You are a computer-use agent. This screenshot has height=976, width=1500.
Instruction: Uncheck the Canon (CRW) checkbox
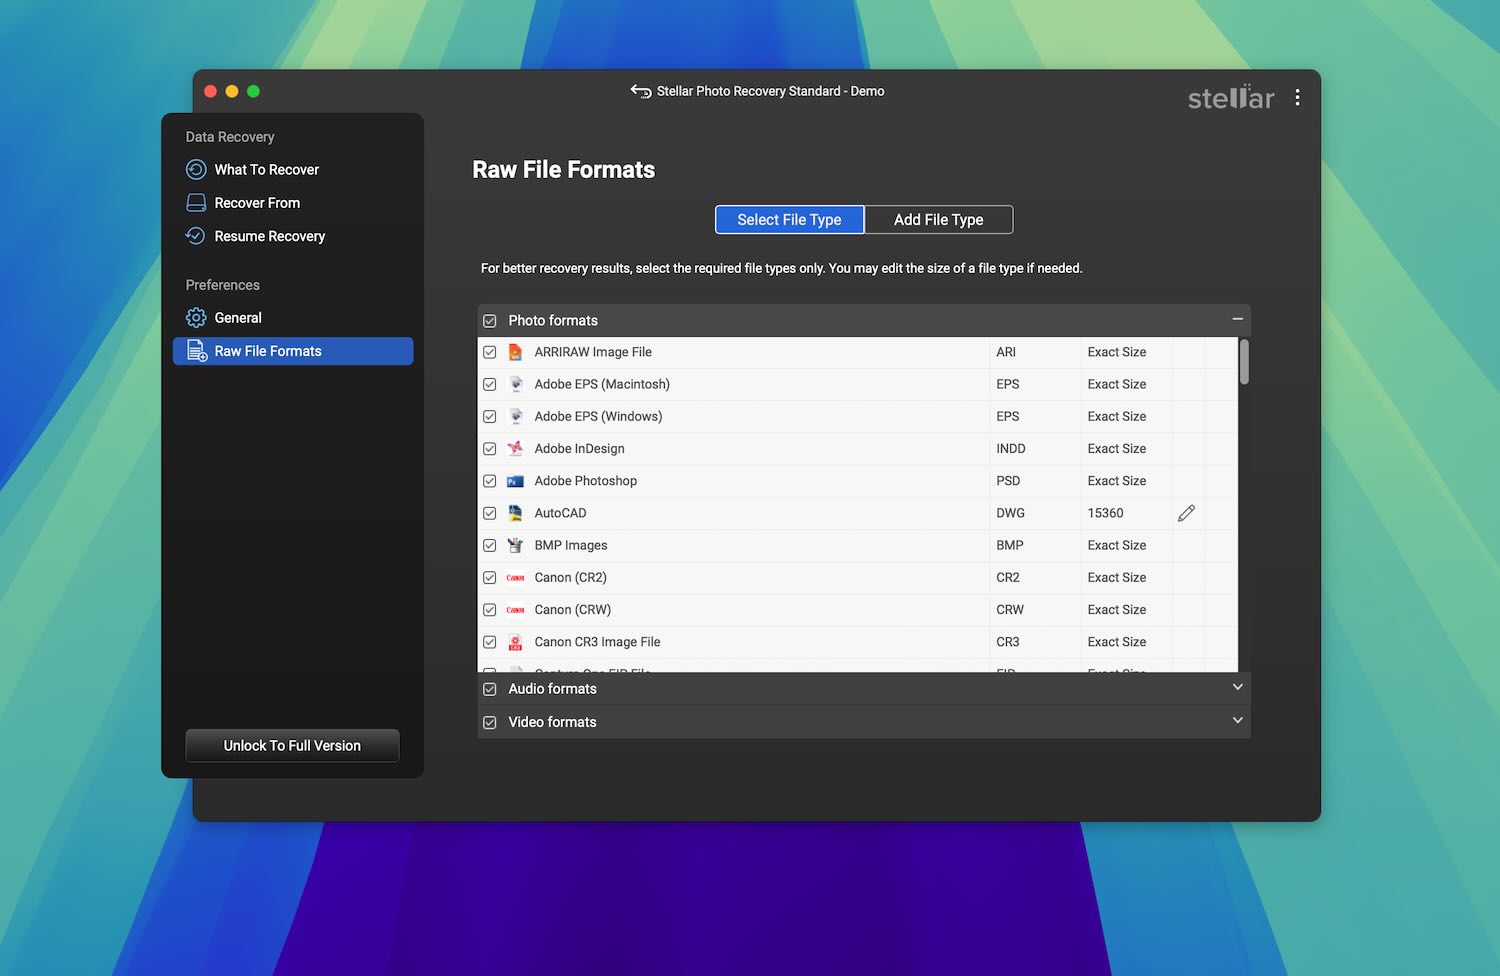click(x=490, y=610)
